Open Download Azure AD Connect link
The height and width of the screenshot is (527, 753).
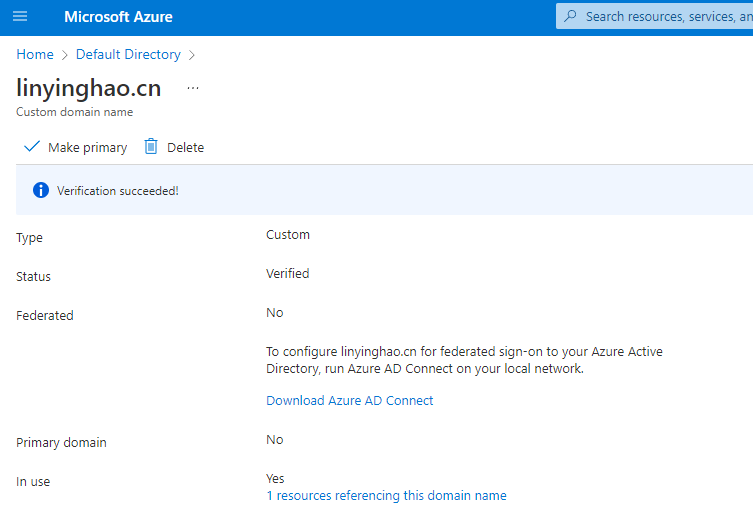pos(349,400)
